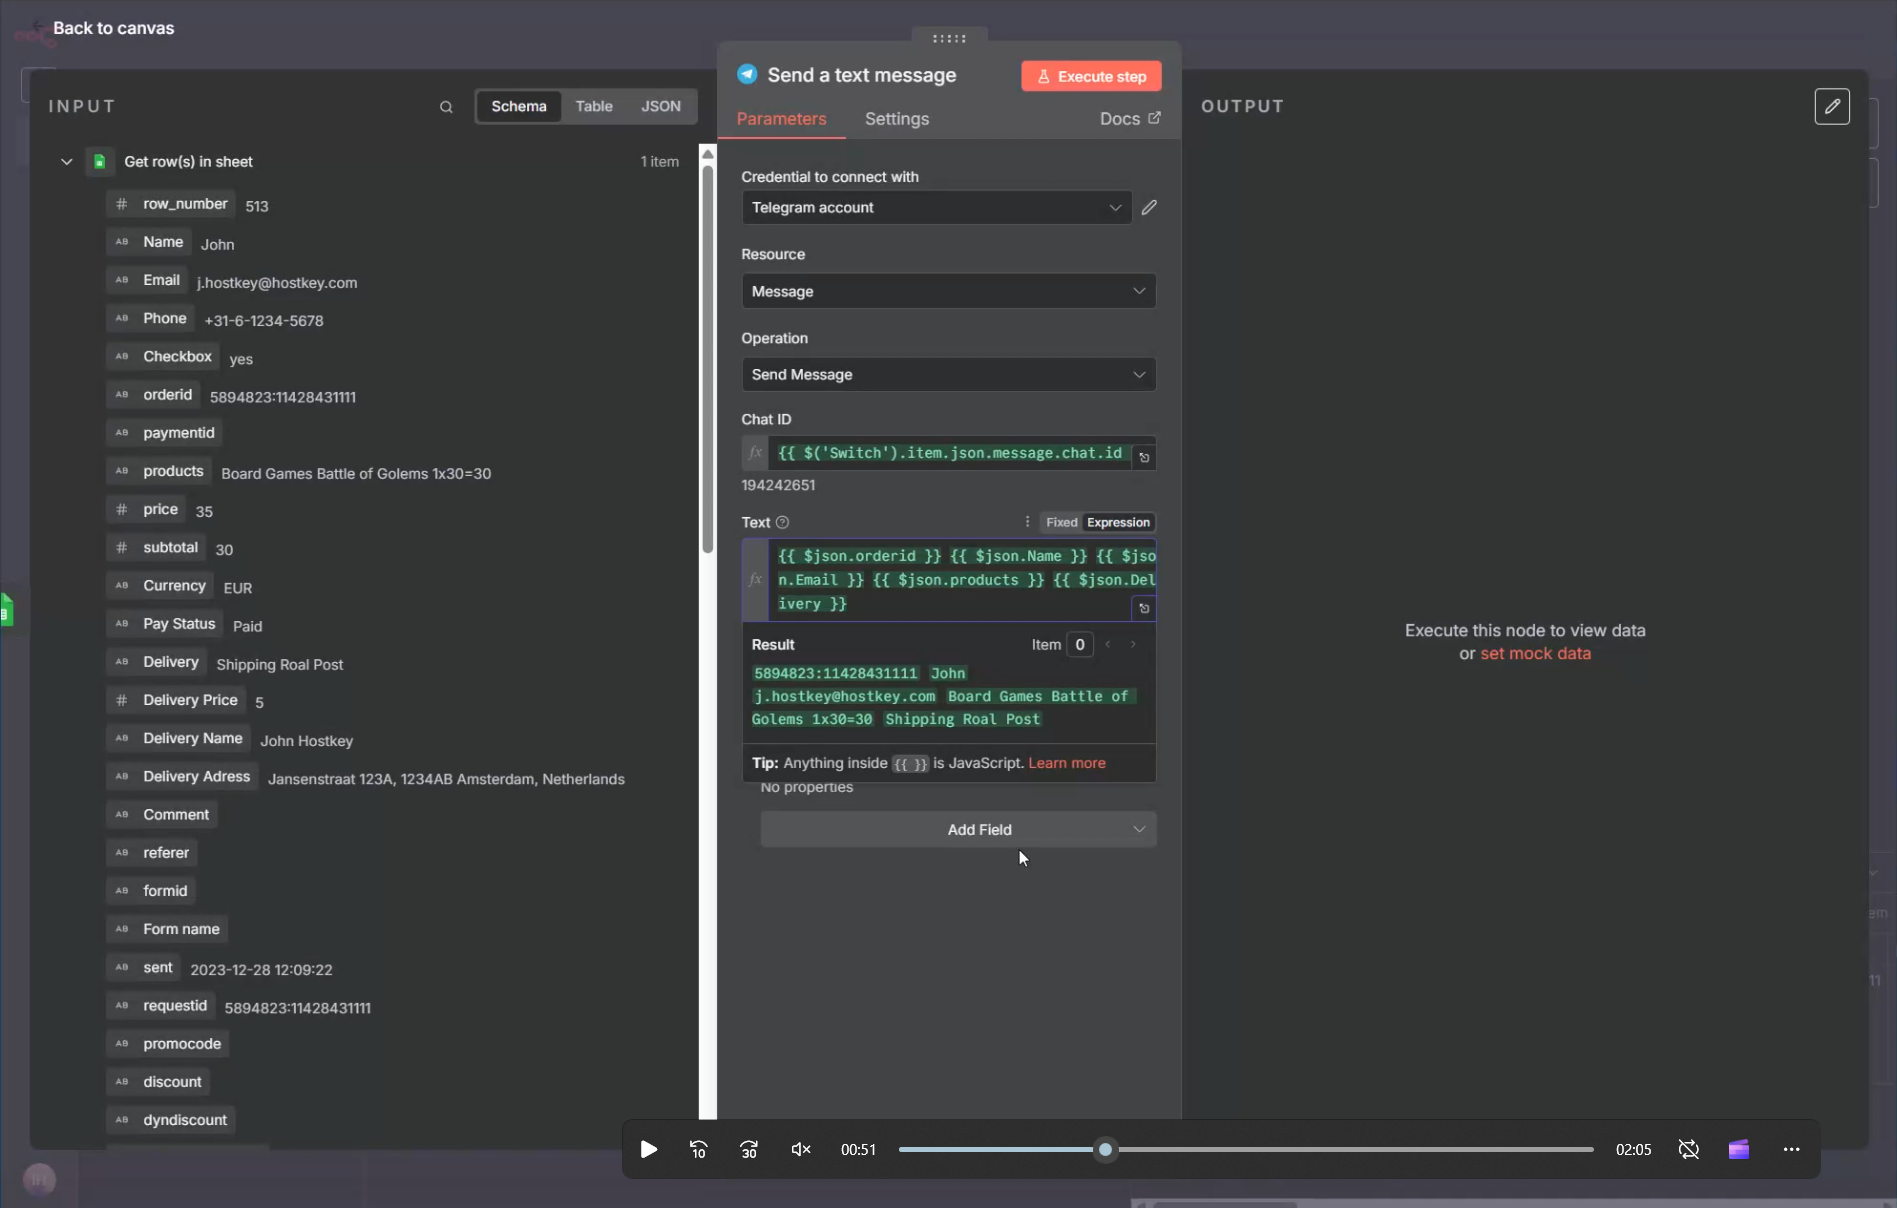This screenshot has height=1208, width=1897.
Task: Unmute the video audio
Action: [x=800, y=1149]
